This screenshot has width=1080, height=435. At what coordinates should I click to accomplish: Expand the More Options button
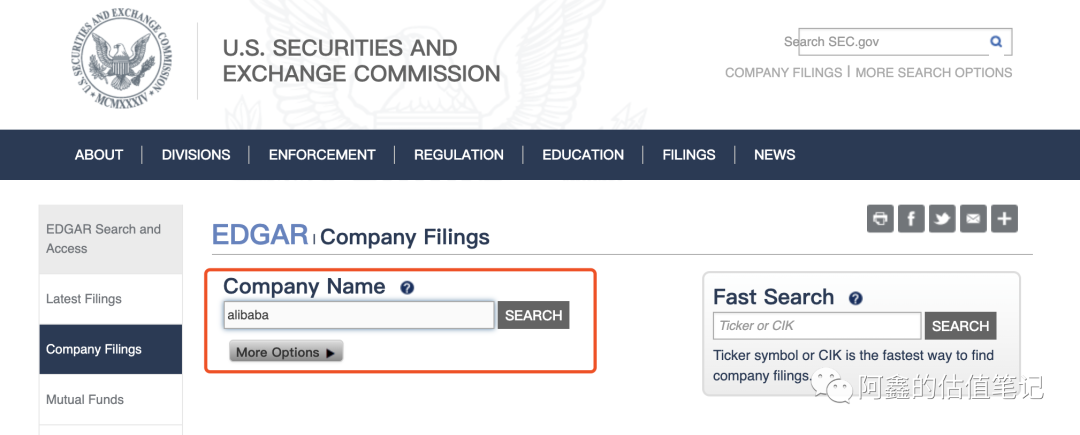(286, 352)
